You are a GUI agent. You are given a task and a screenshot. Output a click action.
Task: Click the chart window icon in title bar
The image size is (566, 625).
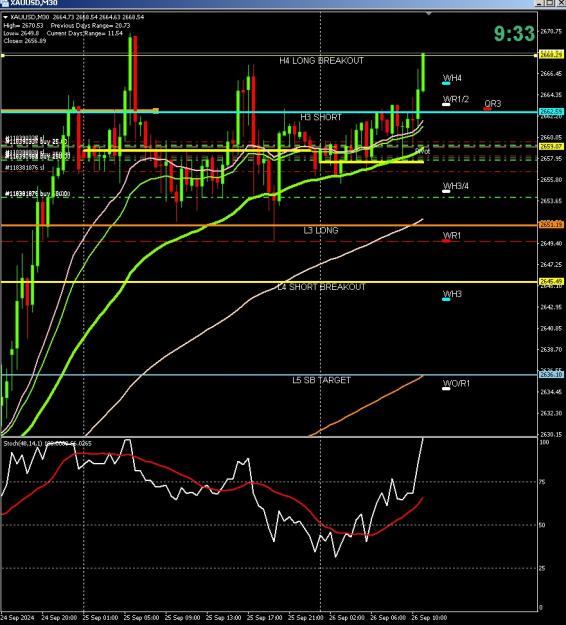point(5,3)
